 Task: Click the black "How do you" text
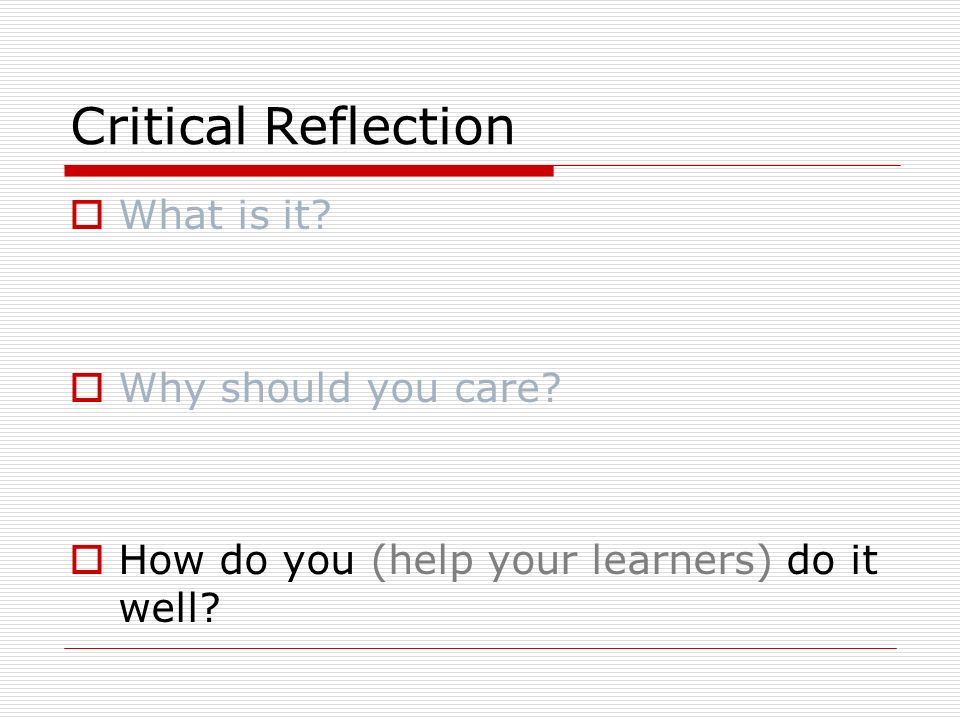pyautogui.click(x=236, y=561)
